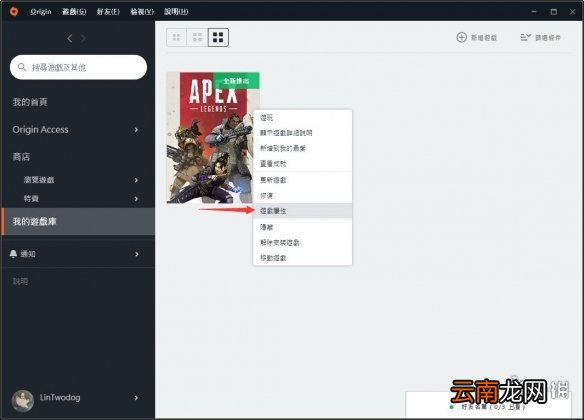Image resolution: width=584 pixels, height=420 pixels.
Task: Open the 好友名單 friends list bar
Action: click(488, 404)
